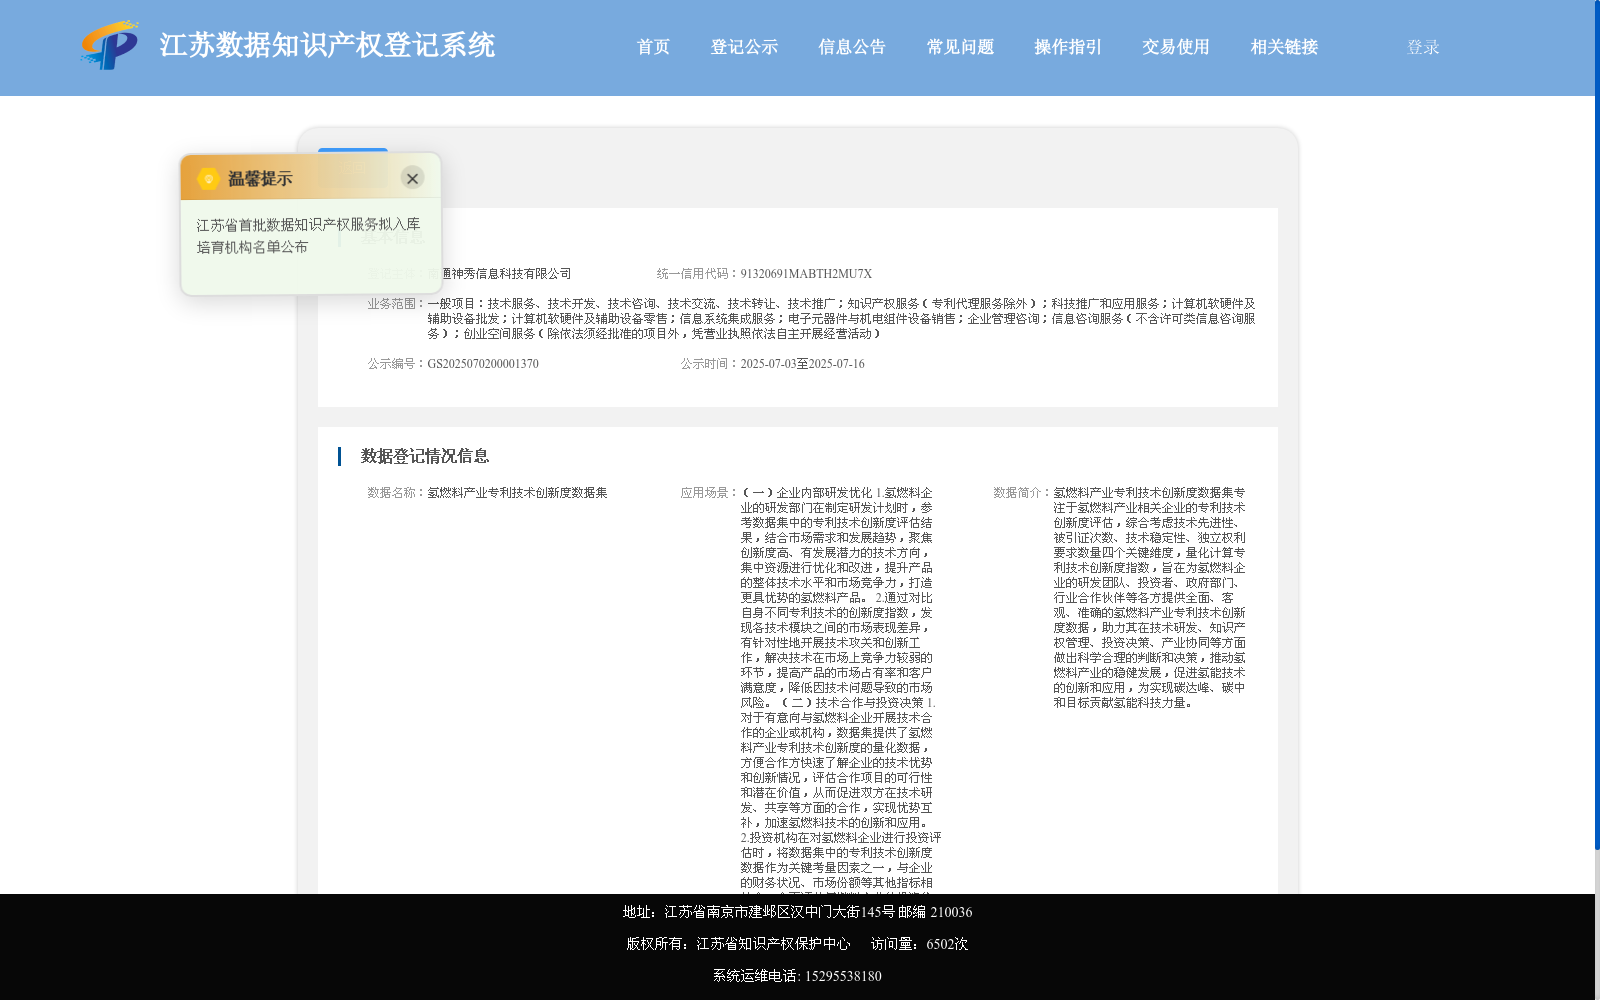Click the 登录 login link
Screen dimensions: 1600x1000
(x=1423, y=47)
